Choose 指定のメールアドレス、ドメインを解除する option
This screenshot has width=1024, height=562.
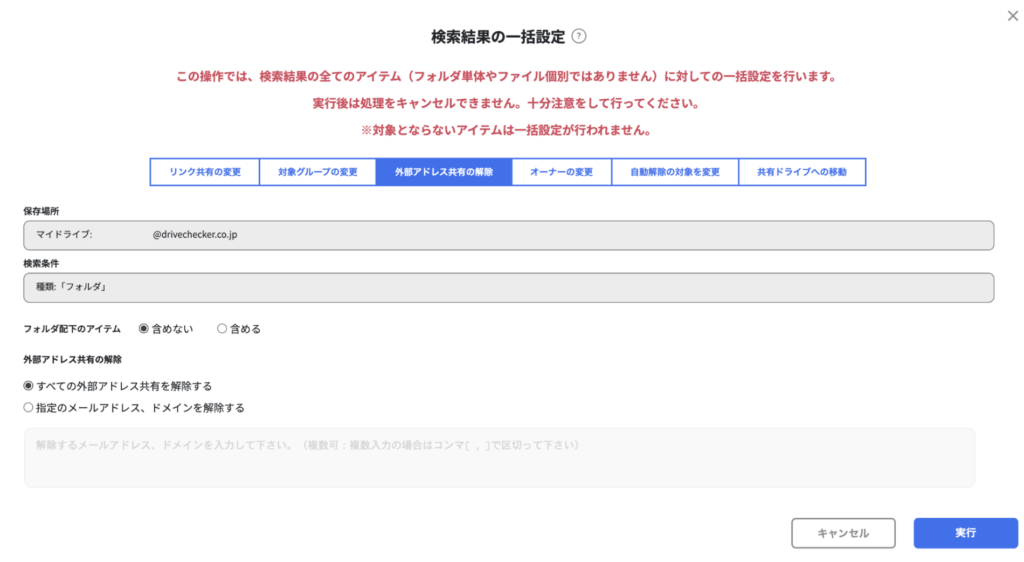click(28, 408)
